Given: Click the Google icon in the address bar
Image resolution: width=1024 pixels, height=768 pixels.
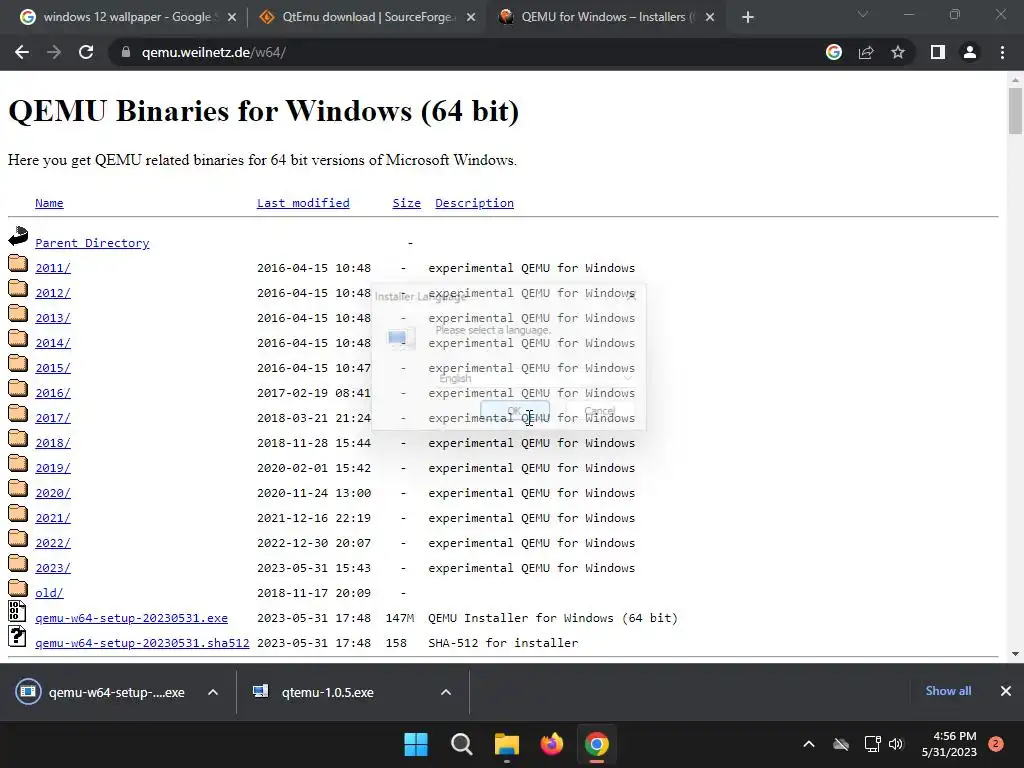Looking at the screenshot, I should pyautogui.click(x=834, y=52).
